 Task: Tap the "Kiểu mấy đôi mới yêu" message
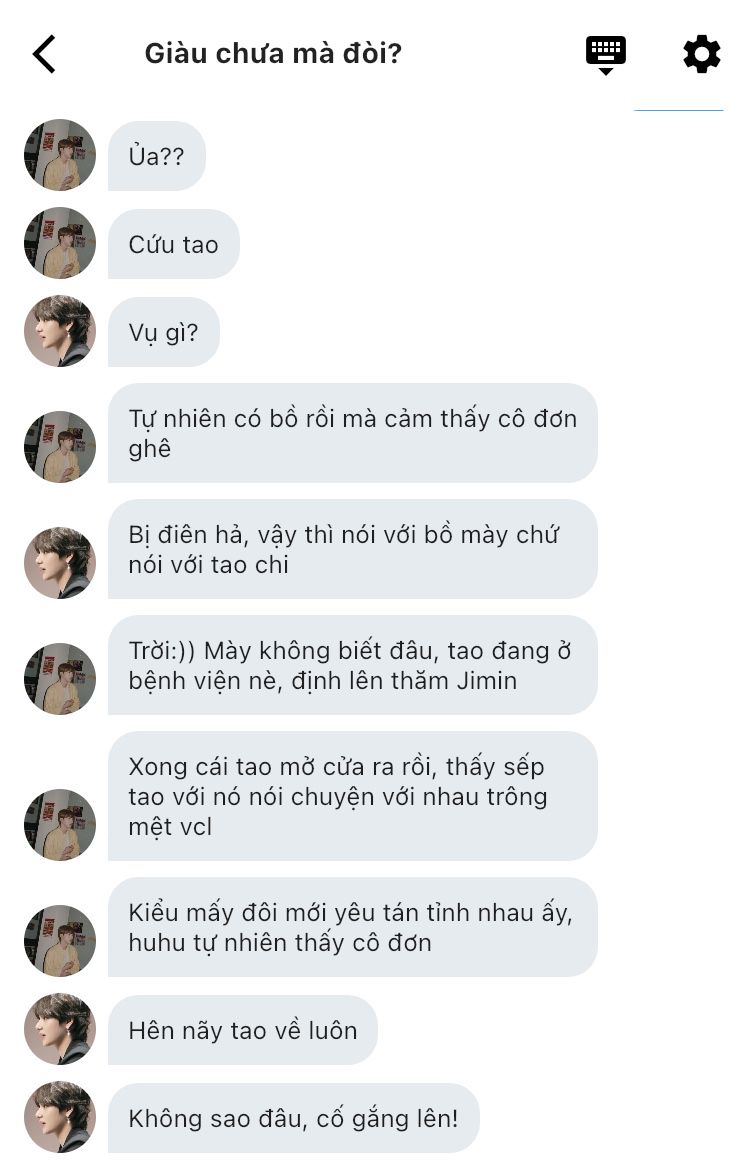point(352,927)
